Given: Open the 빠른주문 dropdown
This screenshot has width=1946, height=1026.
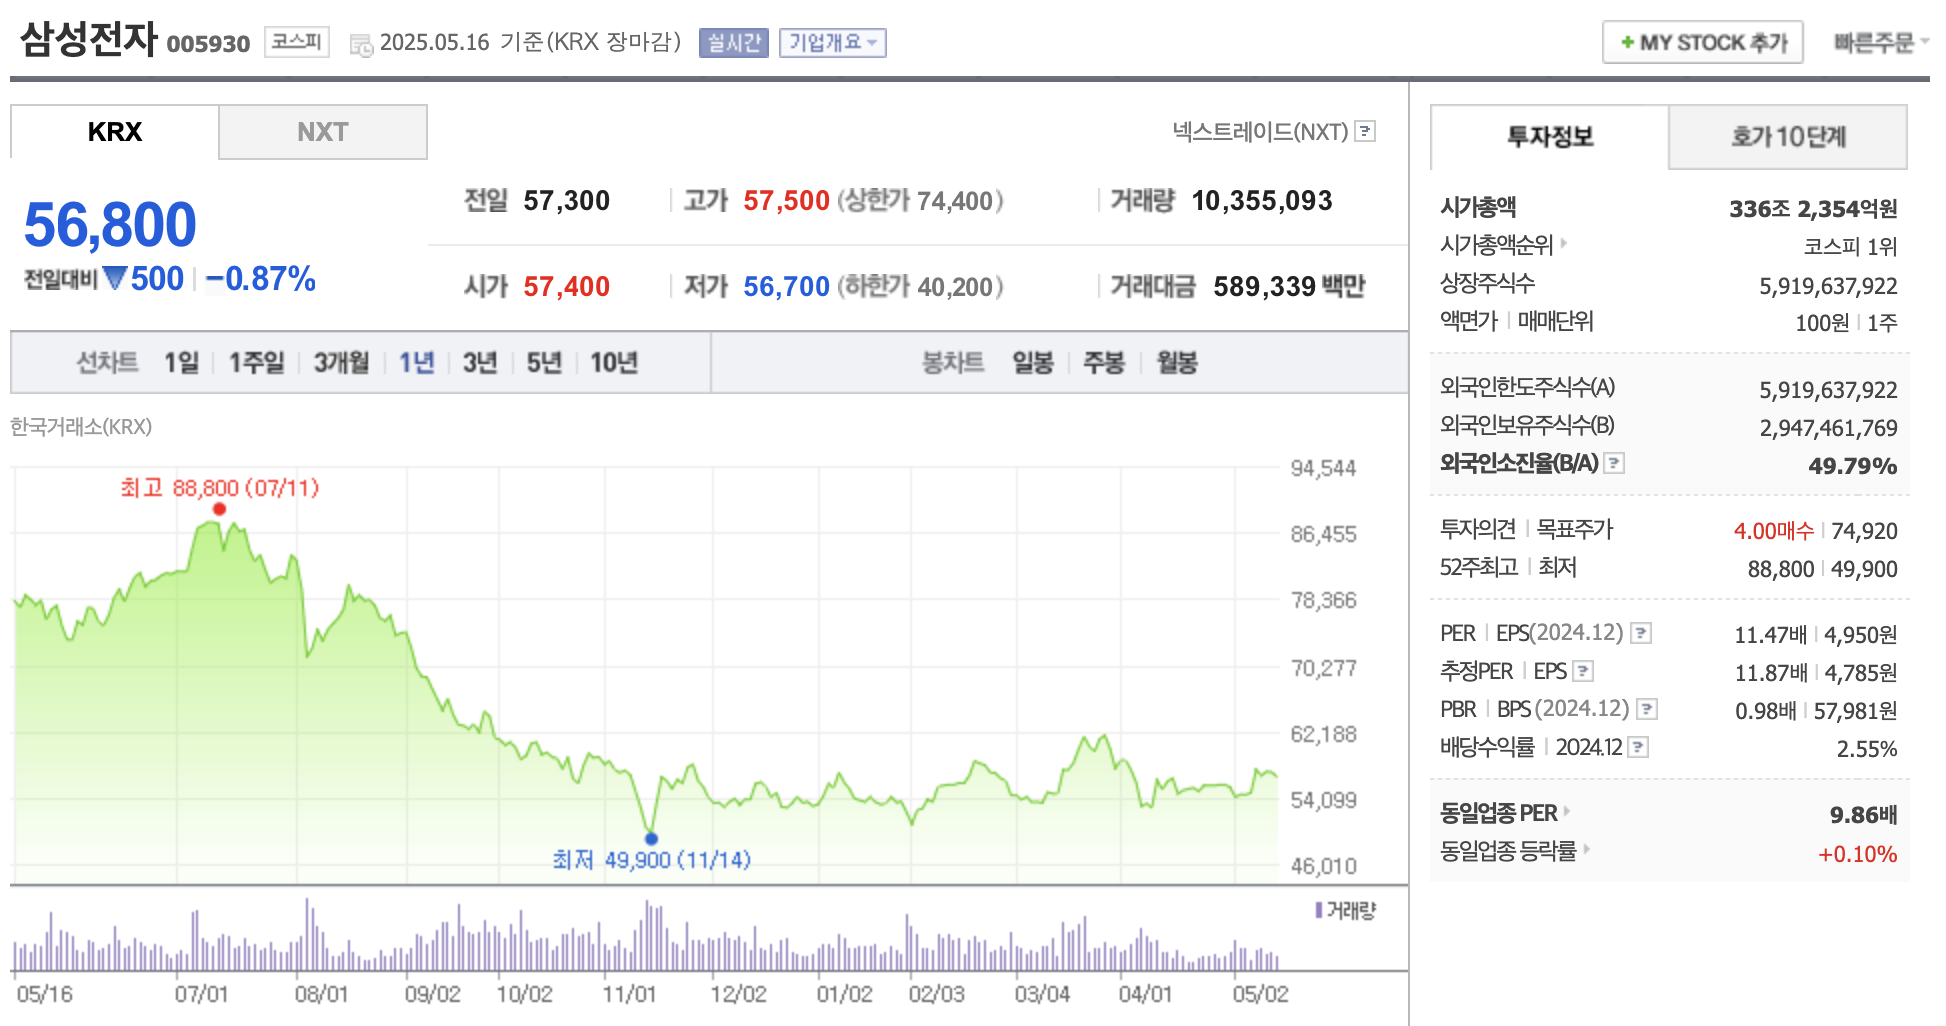Looking at the screenshot, I should pyautogui.click(x=1881, y=43).
